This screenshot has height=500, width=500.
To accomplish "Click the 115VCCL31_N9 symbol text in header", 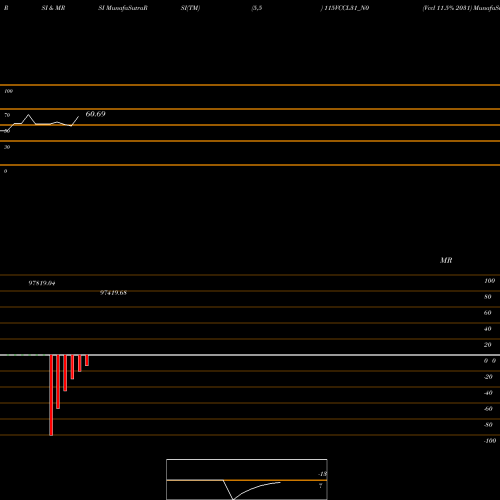I will [347, 8].
